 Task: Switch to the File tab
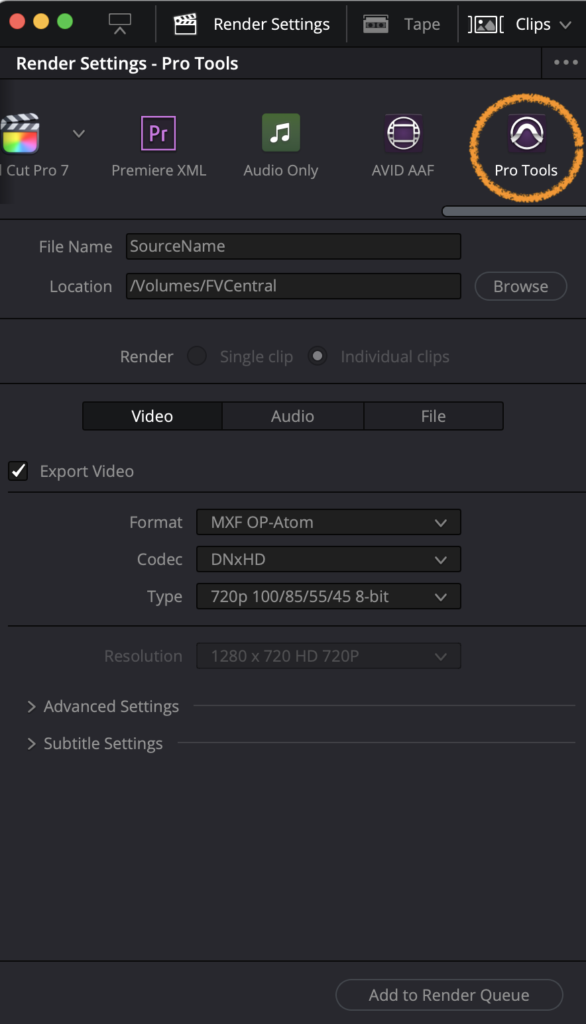tap(433, 416)
